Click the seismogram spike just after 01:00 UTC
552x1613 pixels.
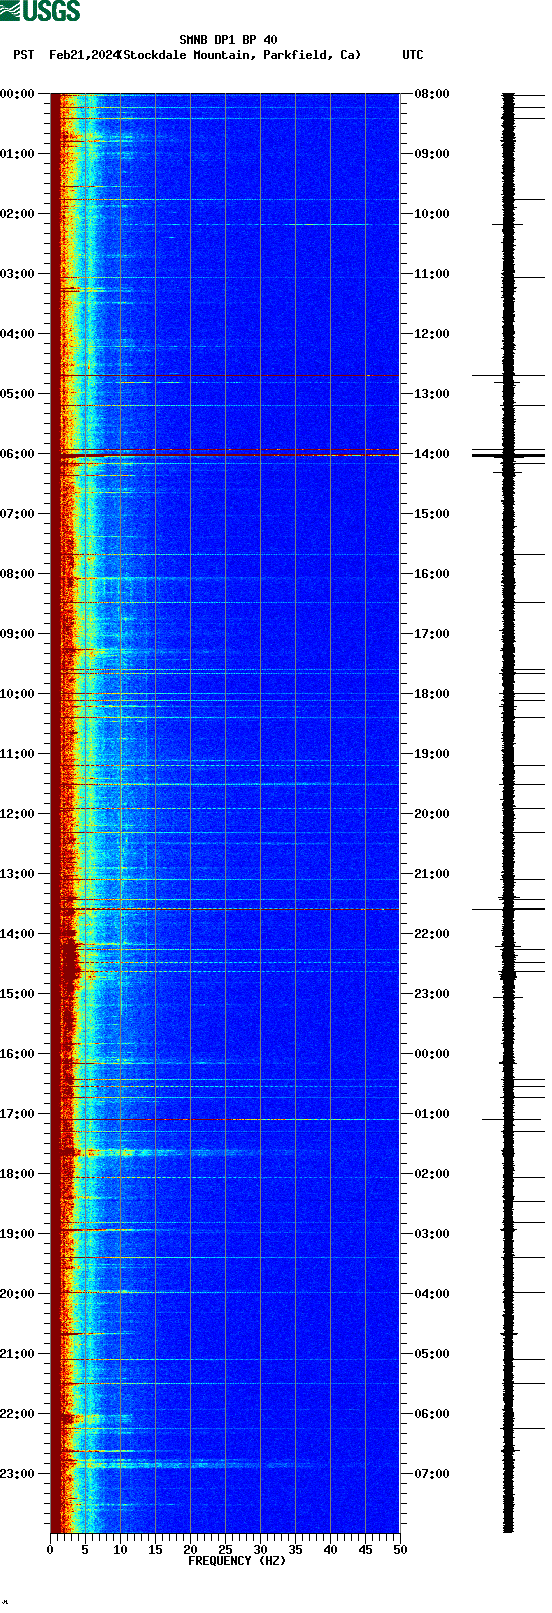512,1119
